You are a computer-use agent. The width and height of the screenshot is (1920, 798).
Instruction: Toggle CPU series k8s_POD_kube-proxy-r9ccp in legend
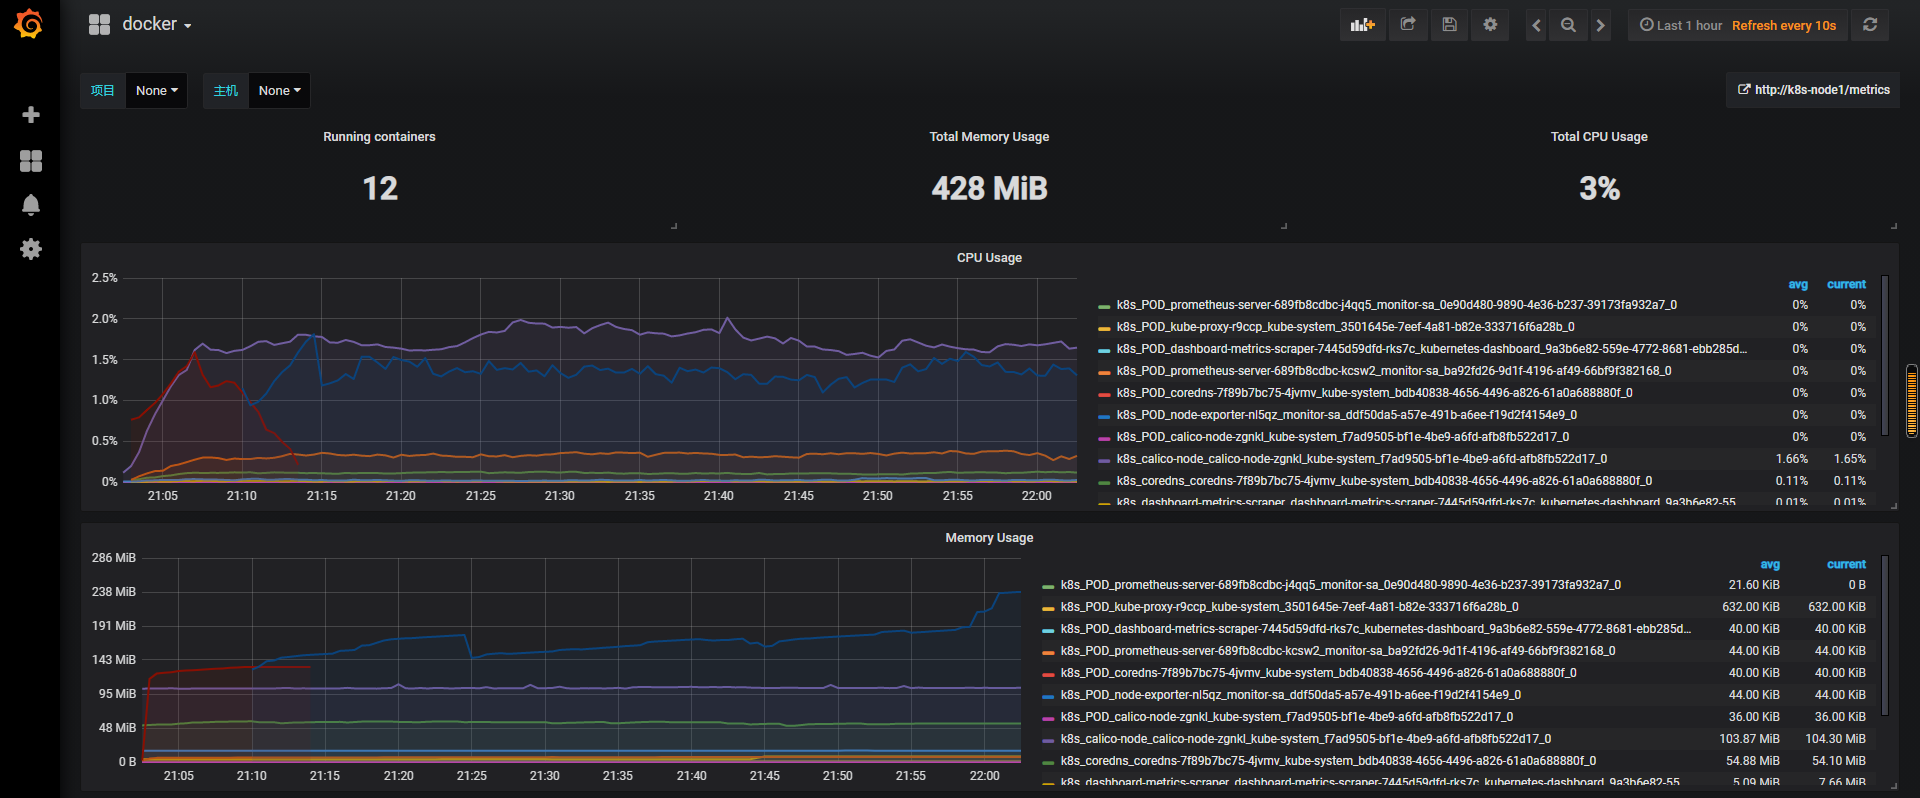point(1345,327)
